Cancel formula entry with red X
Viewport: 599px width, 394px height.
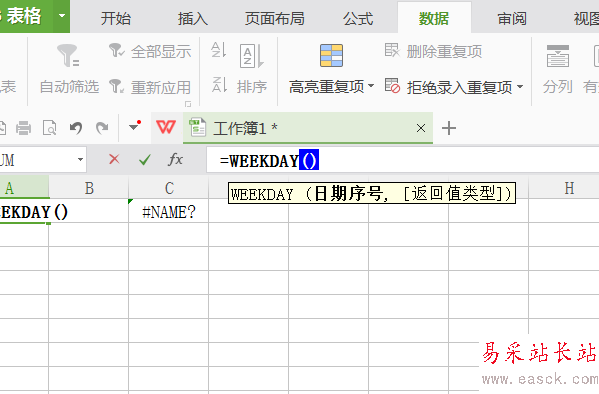(114, 159)
